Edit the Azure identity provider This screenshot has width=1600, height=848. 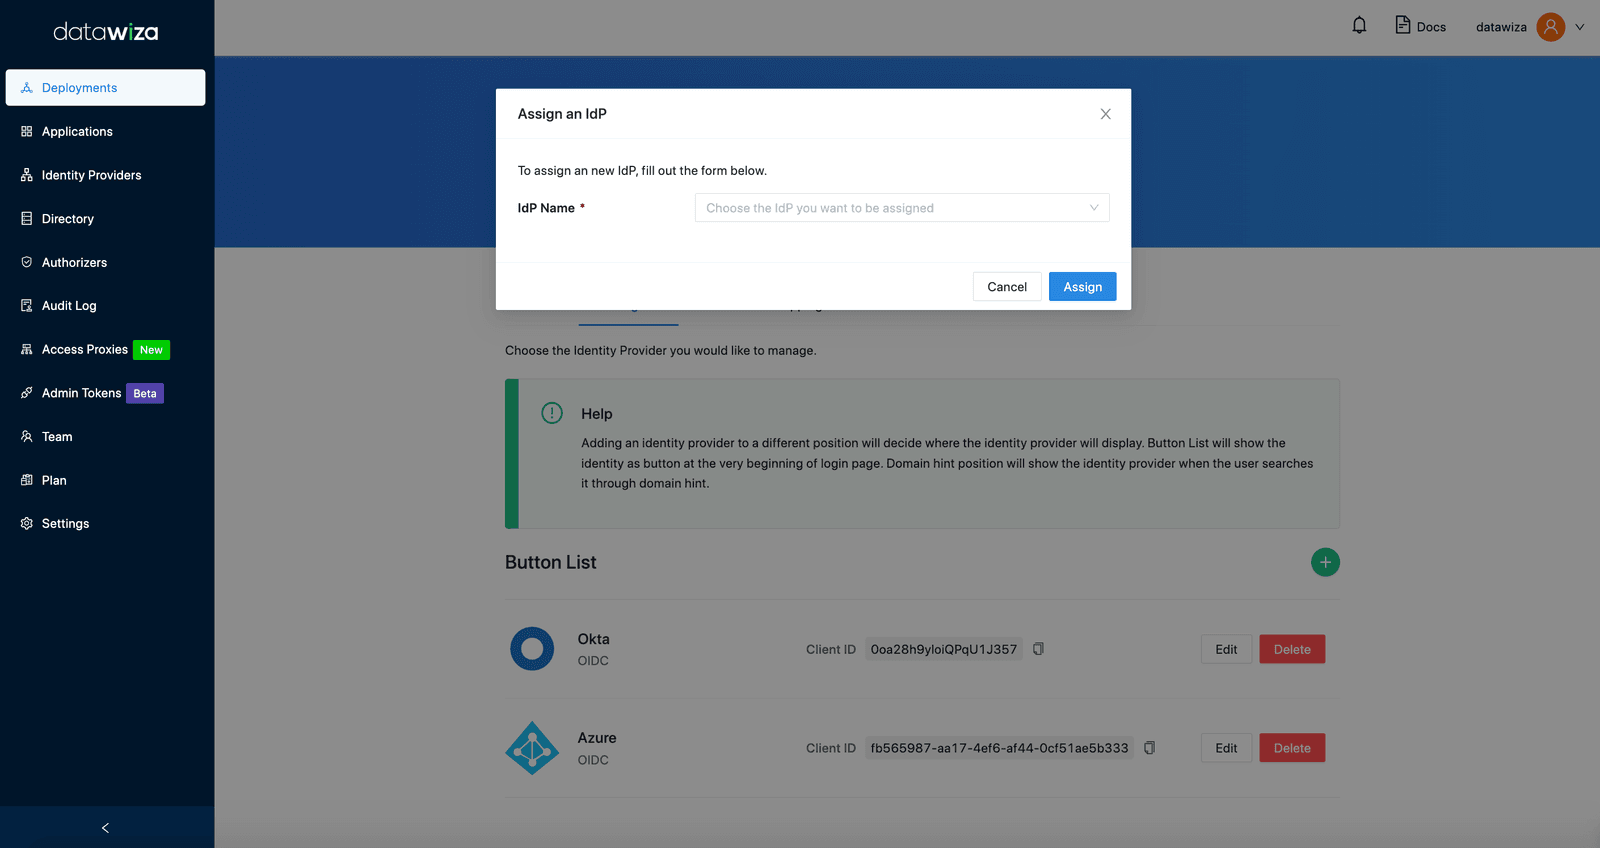click(x=1226, y=748)
